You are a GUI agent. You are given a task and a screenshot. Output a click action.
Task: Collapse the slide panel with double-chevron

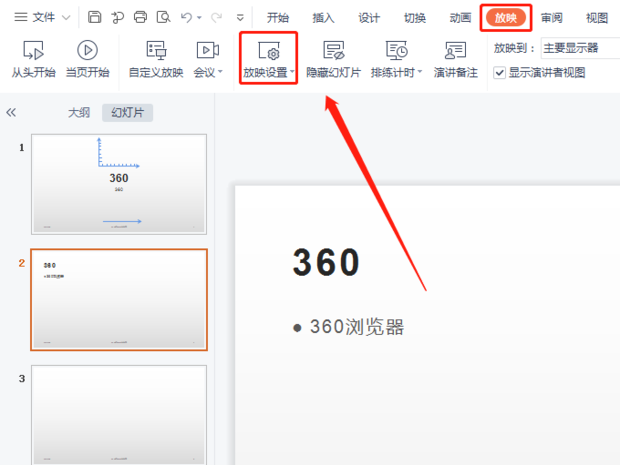pos(11,113)
